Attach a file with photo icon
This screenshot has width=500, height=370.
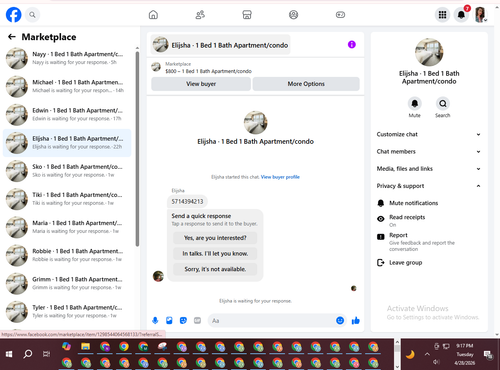(169, 321)
